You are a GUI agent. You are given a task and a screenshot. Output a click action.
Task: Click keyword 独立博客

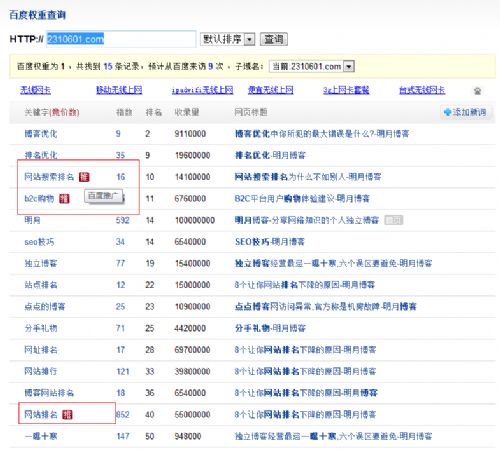pos(41,263)
